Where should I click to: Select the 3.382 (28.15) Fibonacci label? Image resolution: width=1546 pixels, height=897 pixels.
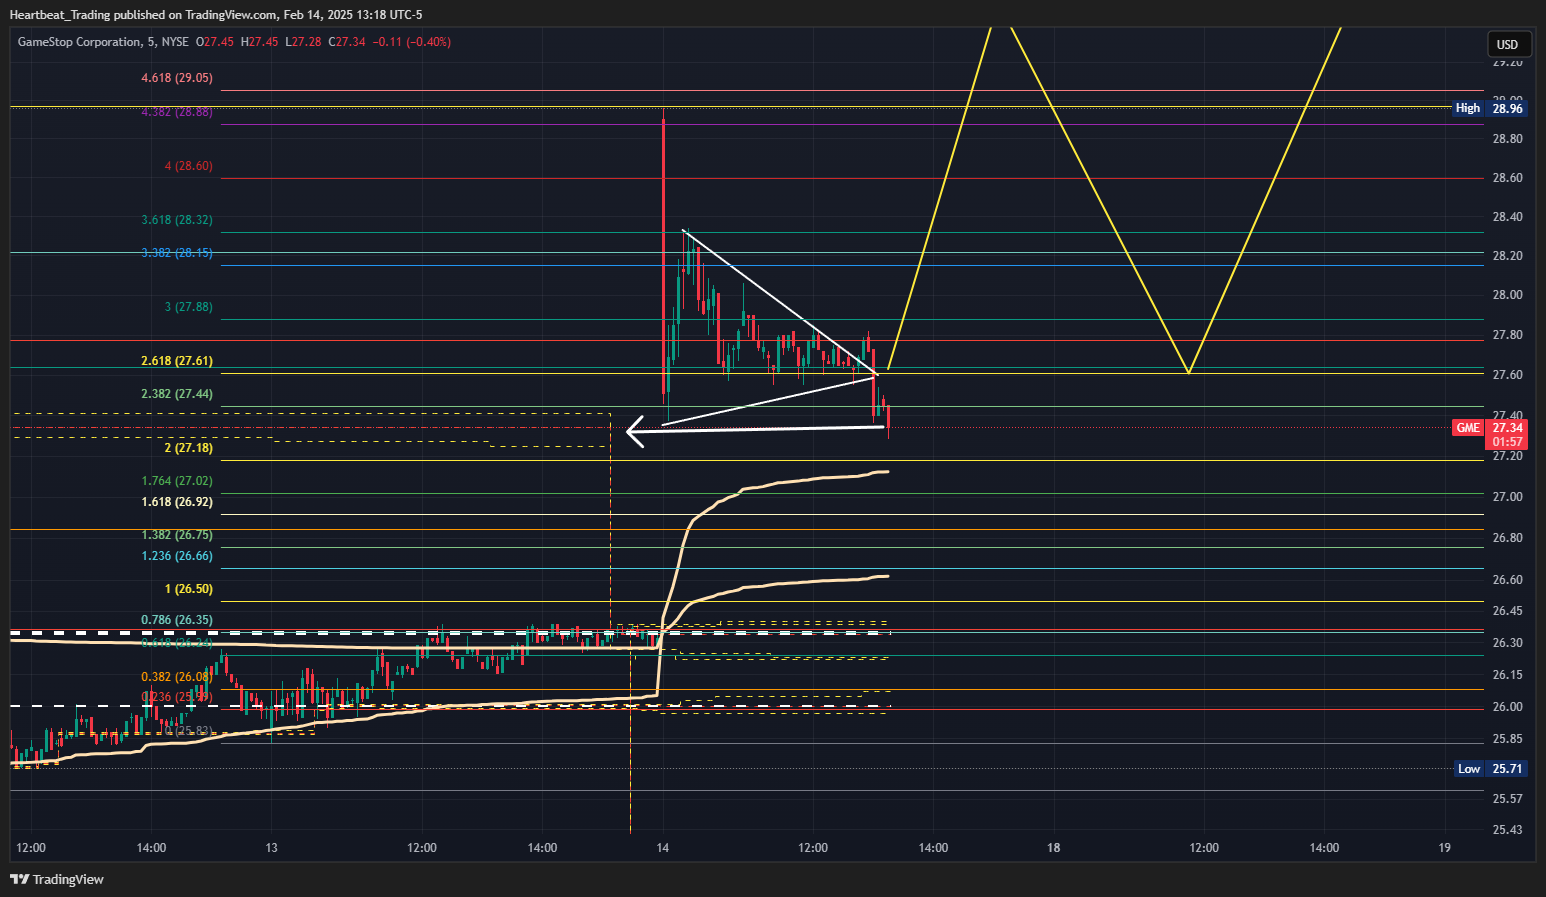(x=177, y=253)
